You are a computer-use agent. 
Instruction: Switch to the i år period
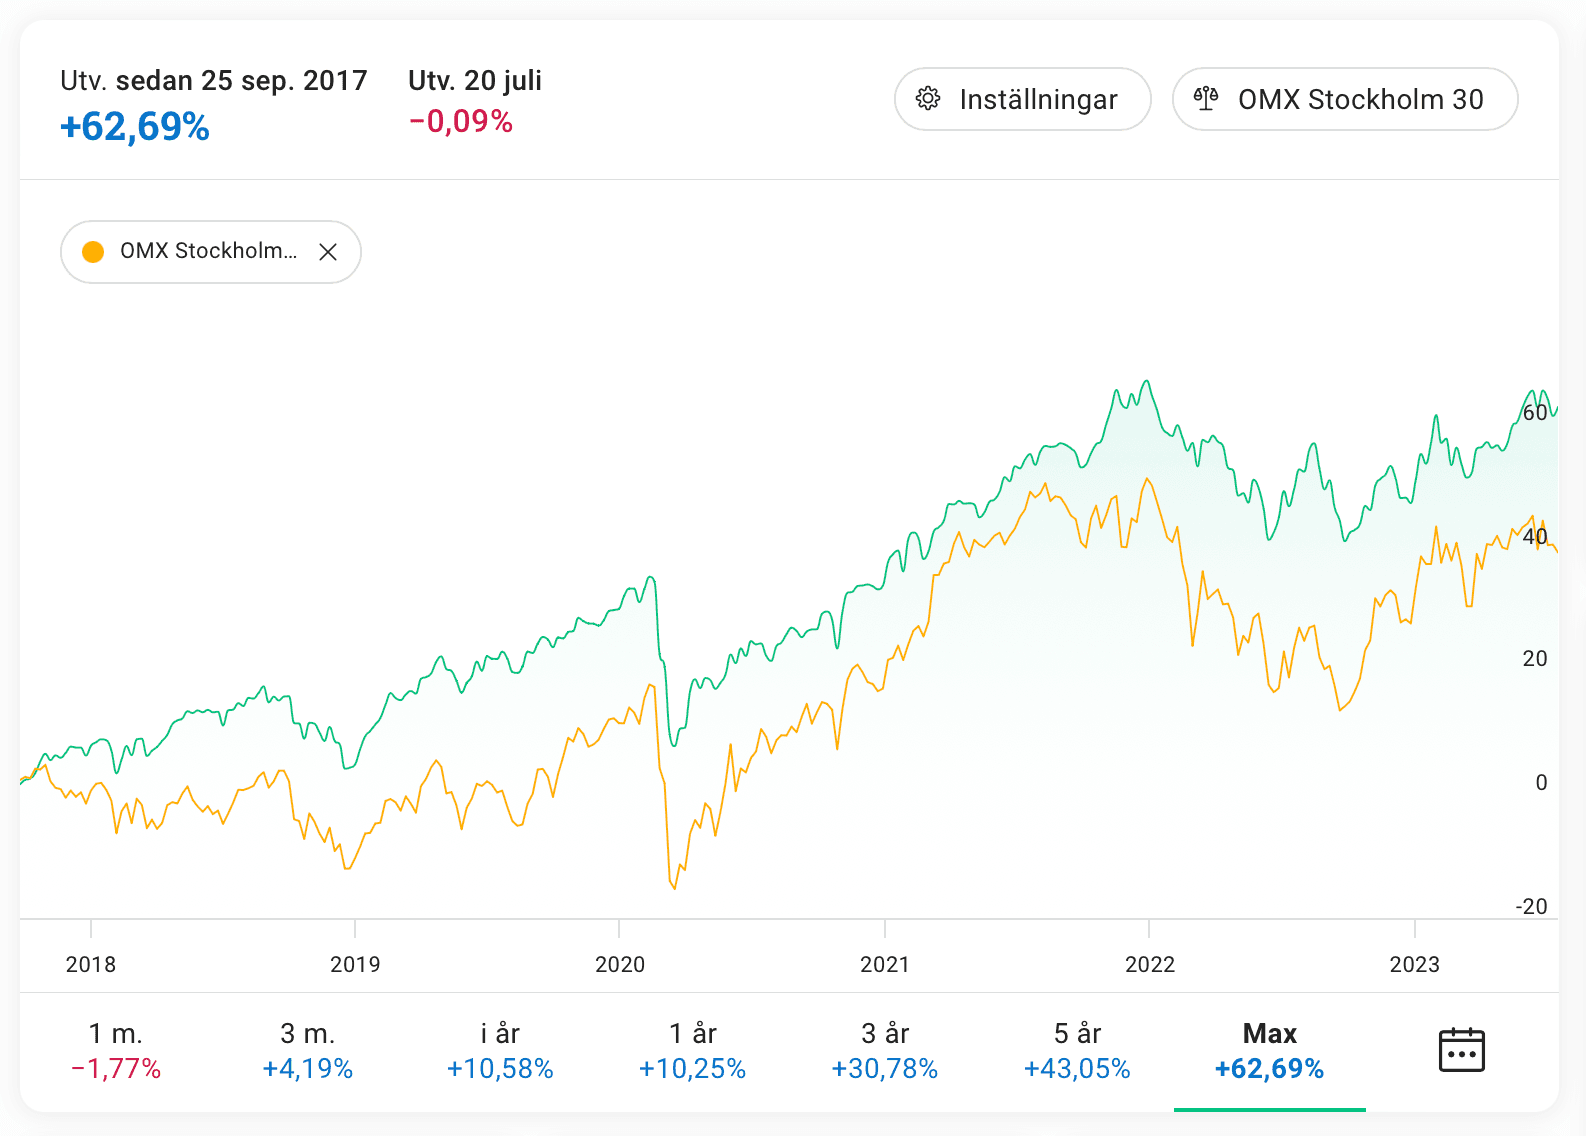coord(500,1050)
